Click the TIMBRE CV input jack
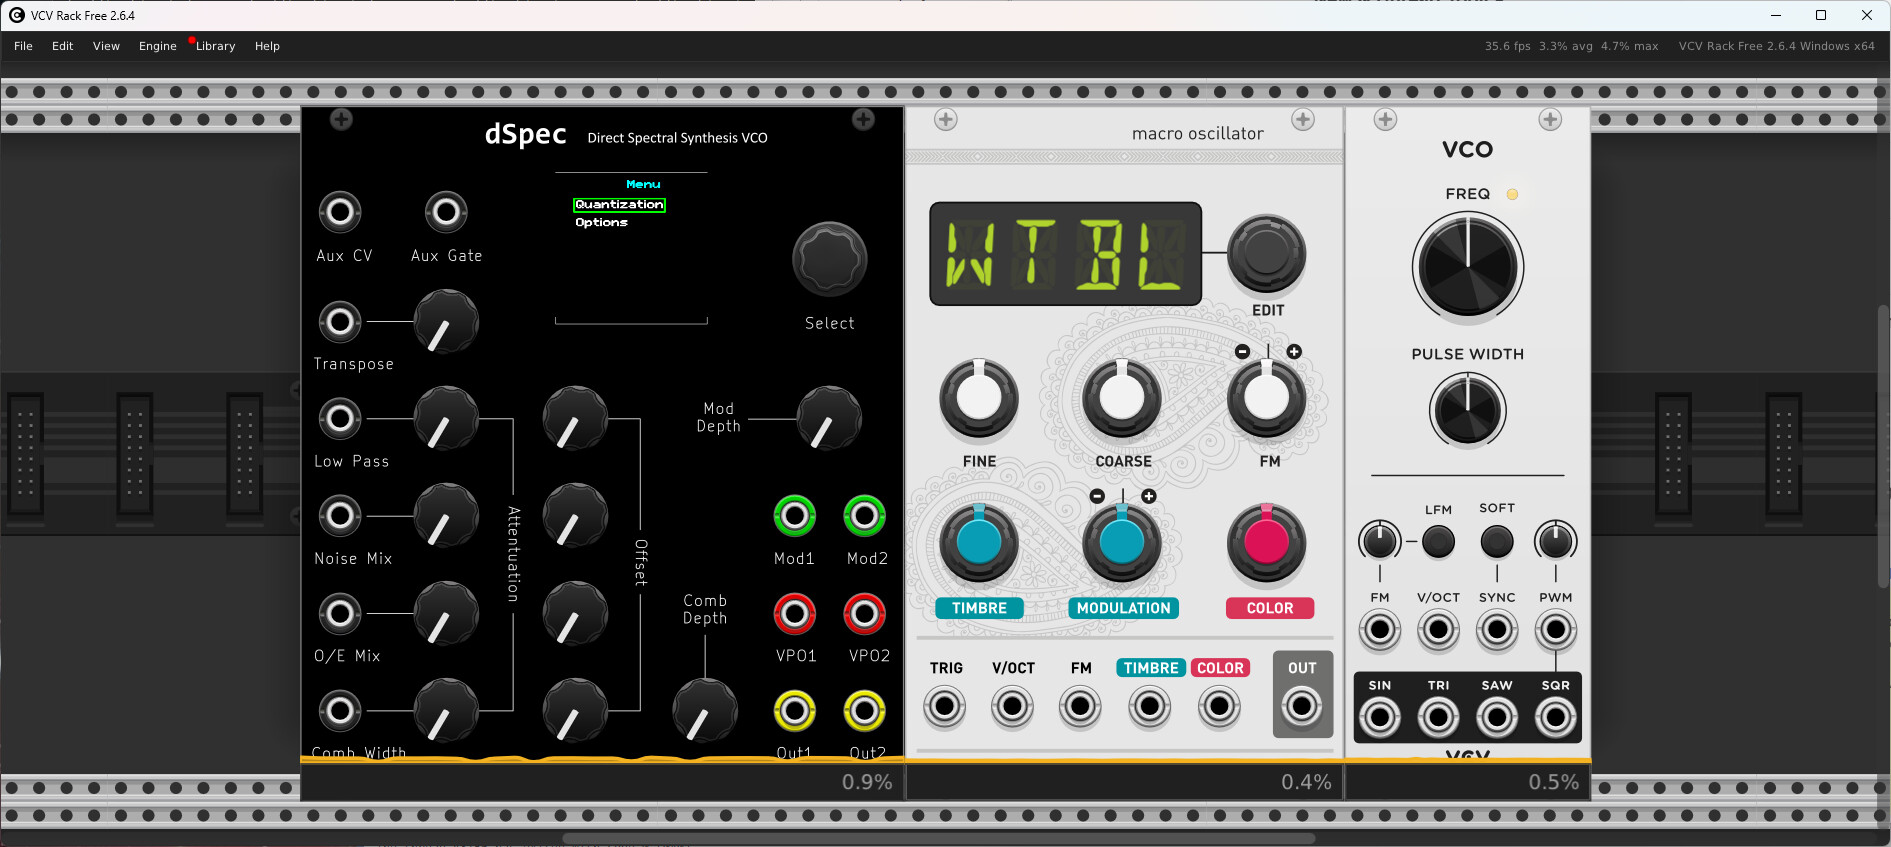Screen dimensions: 1891x847 [x=1150, y=707]
